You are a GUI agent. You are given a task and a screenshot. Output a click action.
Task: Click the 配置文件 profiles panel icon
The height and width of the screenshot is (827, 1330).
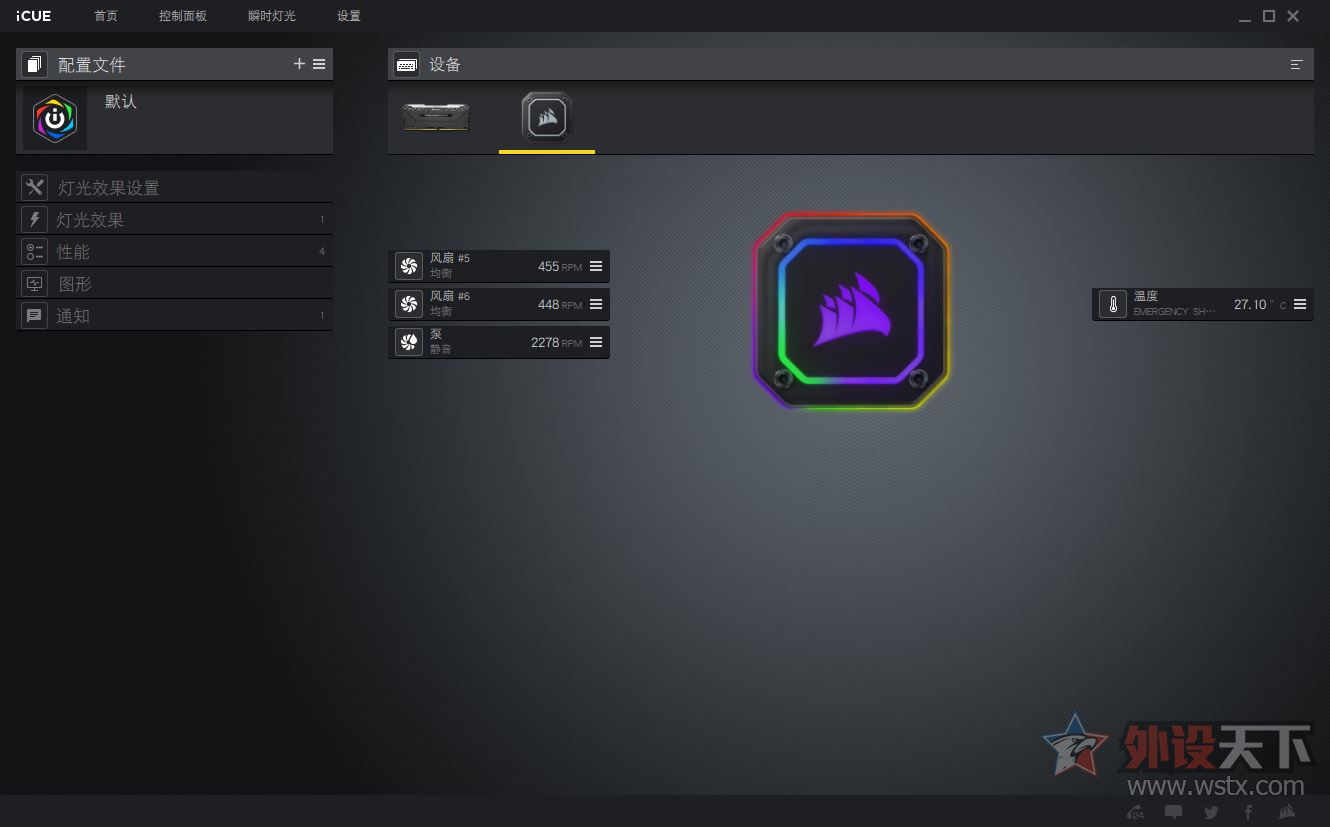pyautogui.click(x=34, y=65)
